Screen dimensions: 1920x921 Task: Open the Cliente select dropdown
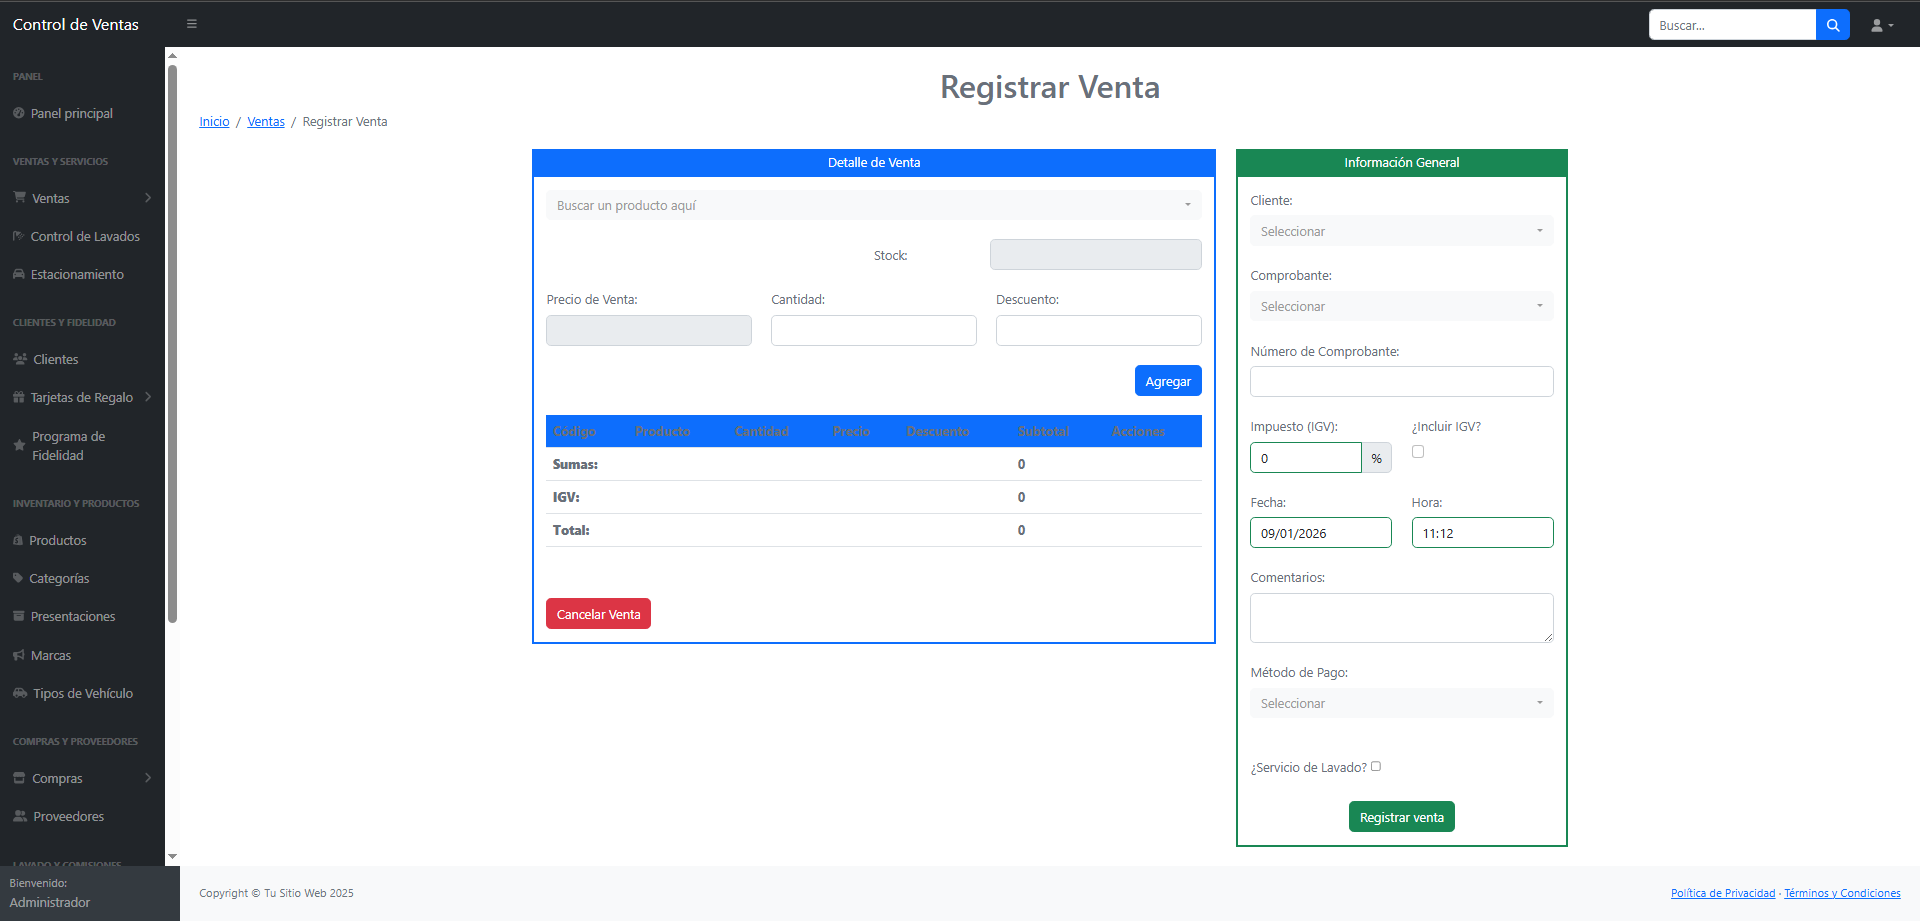[x=1401, y=231]
